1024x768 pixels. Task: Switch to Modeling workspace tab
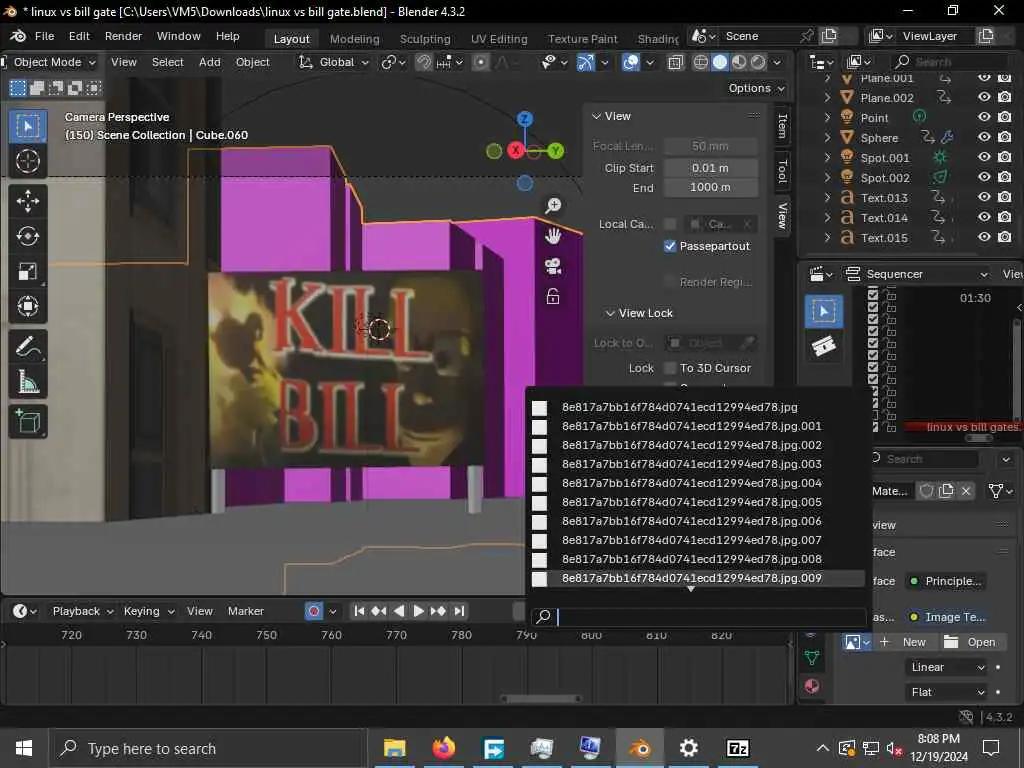coord(355,39)
